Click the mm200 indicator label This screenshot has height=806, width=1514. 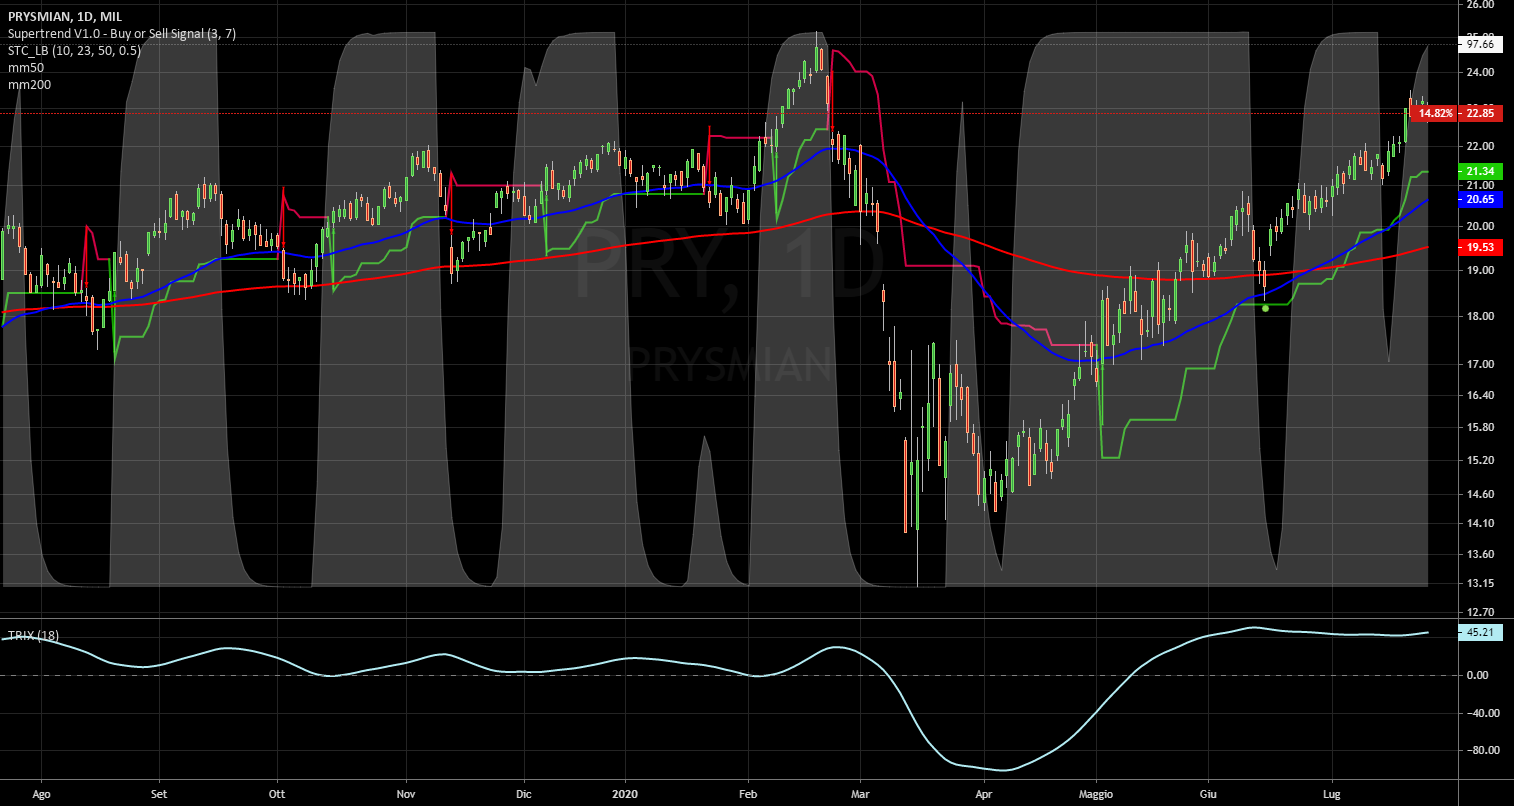coord(29,85)
